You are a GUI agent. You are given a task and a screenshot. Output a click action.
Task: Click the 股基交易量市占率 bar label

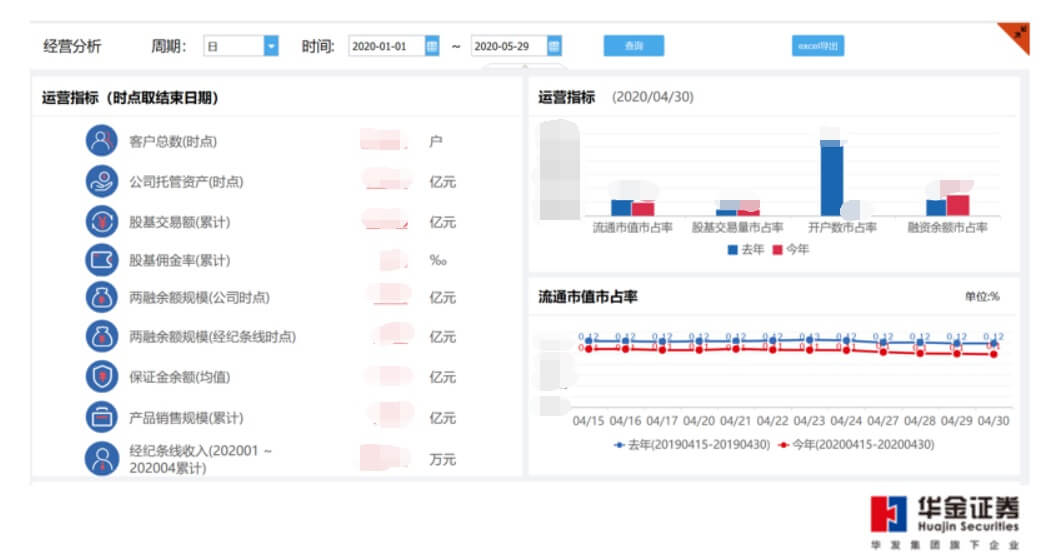click(737, 227)
